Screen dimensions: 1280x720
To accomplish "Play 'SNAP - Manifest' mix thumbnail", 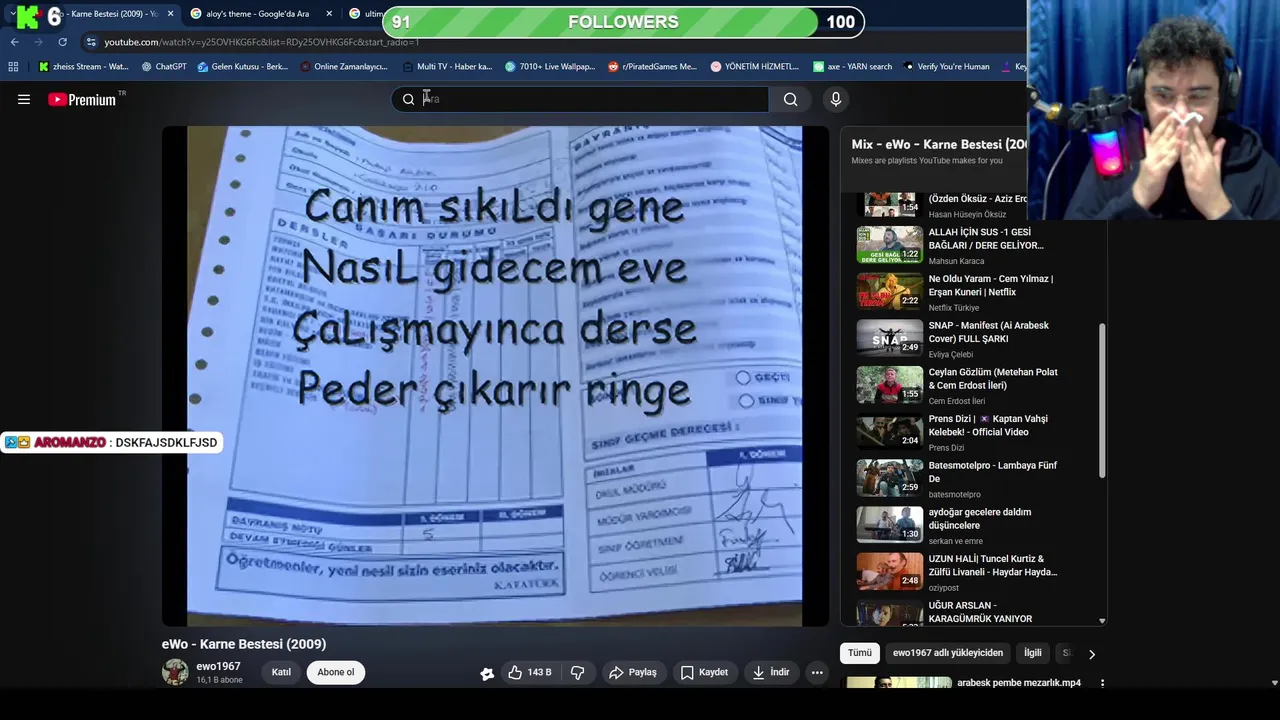I will point(890,338).
